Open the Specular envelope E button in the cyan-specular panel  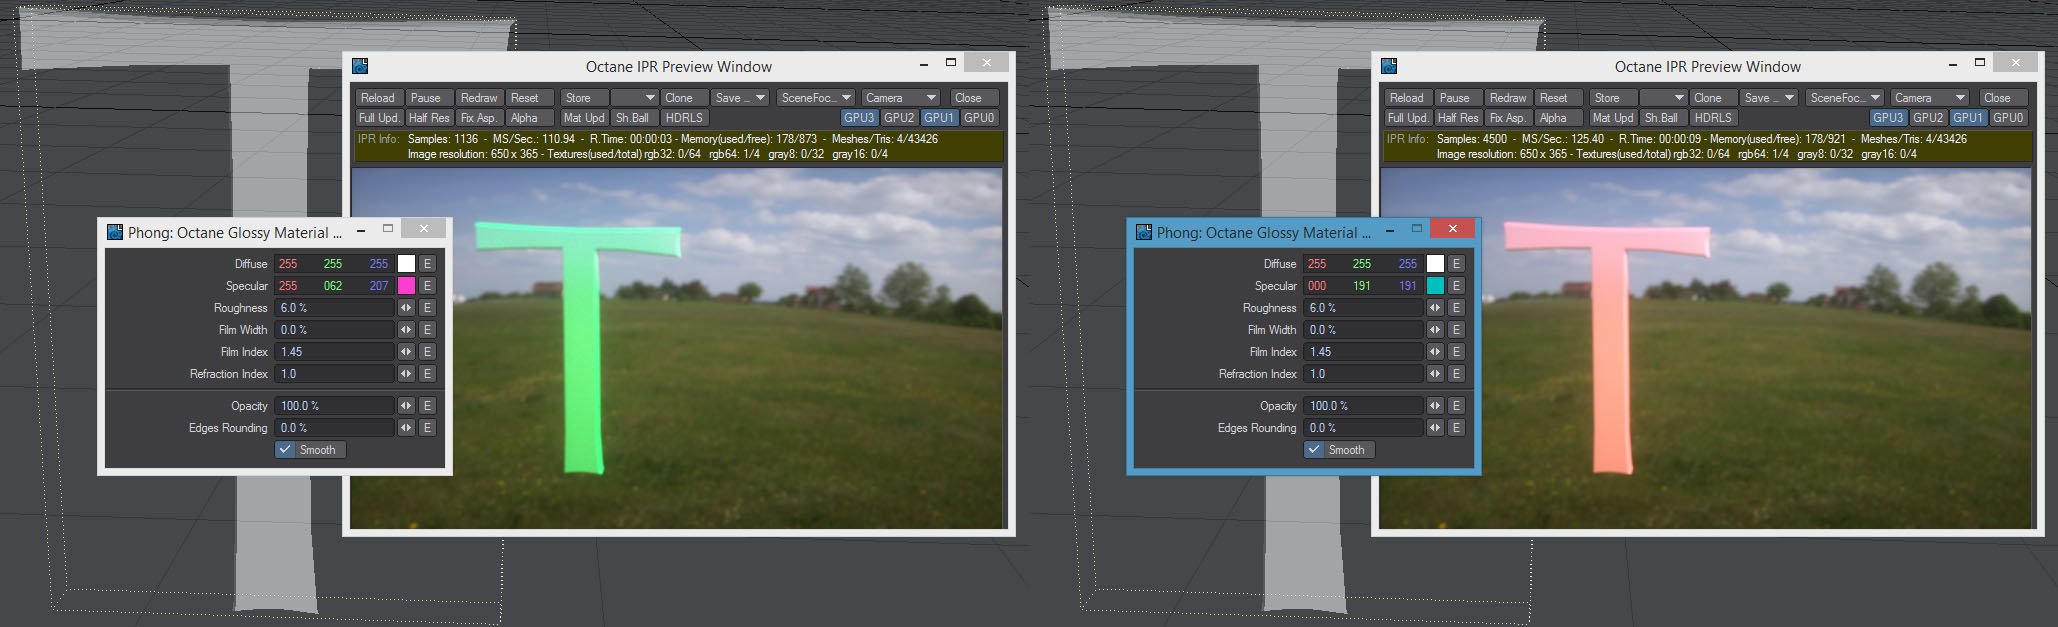pyautogui.click(x=1456, y=286)
